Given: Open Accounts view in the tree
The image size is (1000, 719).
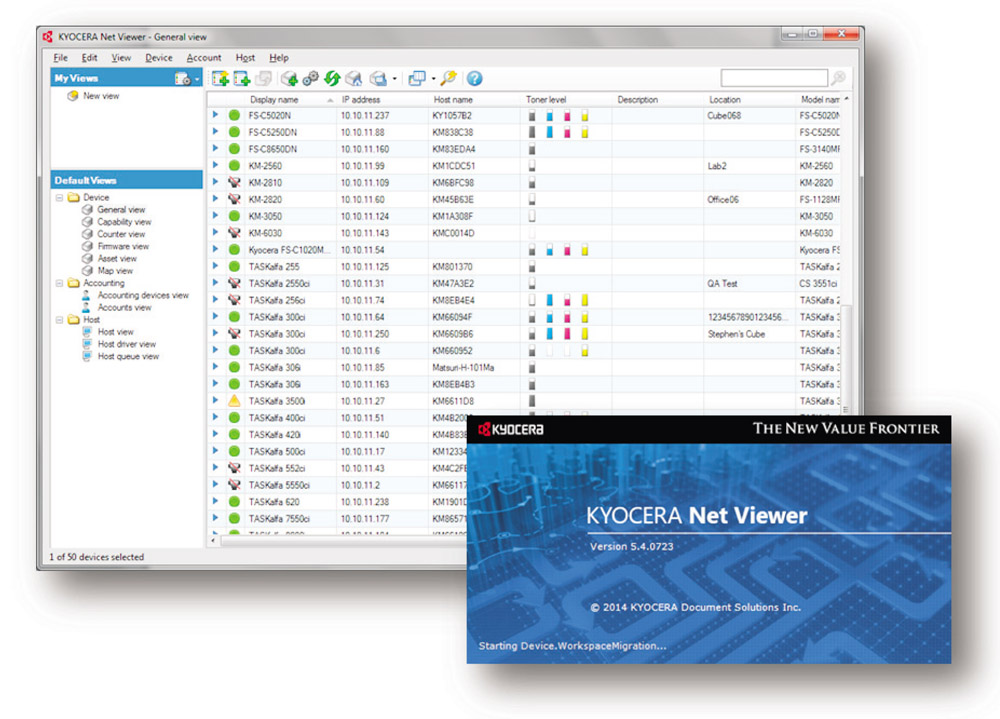Looking at the screenshot, I should [x=124, y=308].
